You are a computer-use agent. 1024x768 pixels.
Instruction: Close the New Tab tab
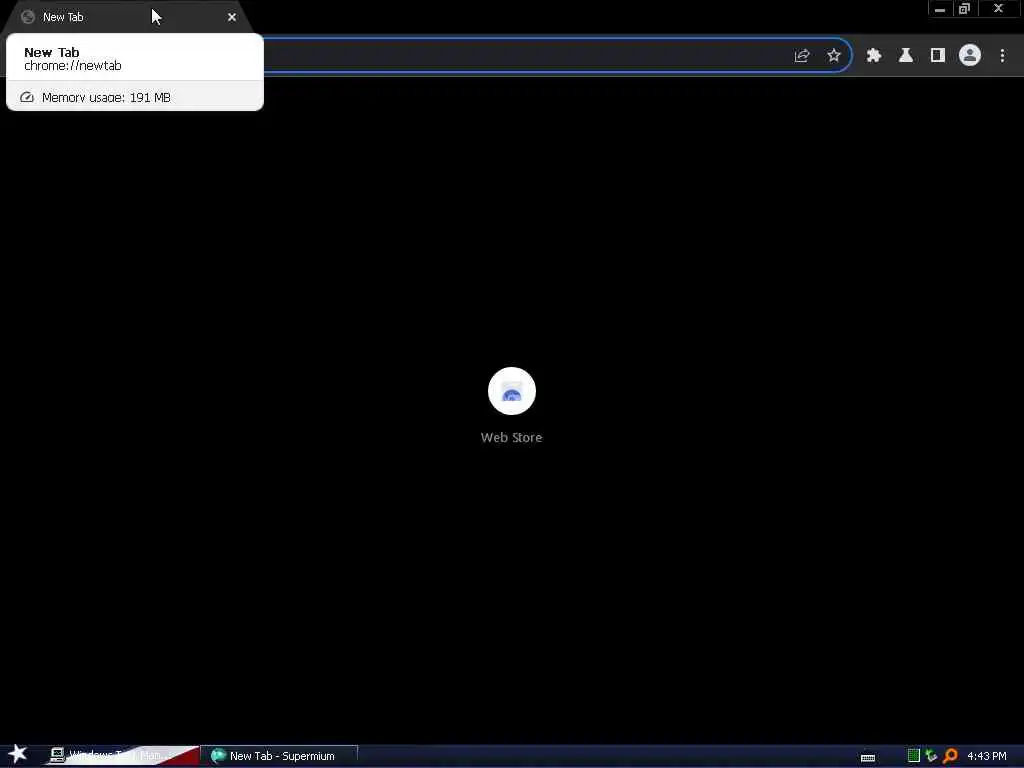click(x=232, y=17)
